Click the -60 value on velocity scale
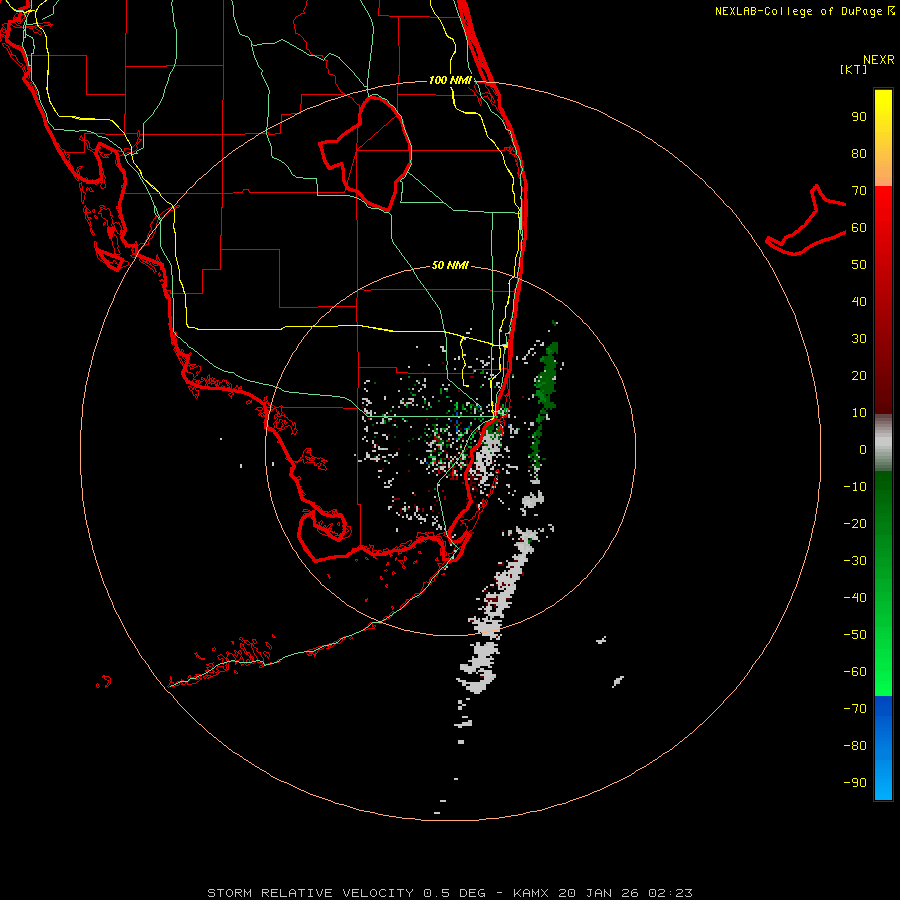The image size is (900, 900). (x=855, y=672)
